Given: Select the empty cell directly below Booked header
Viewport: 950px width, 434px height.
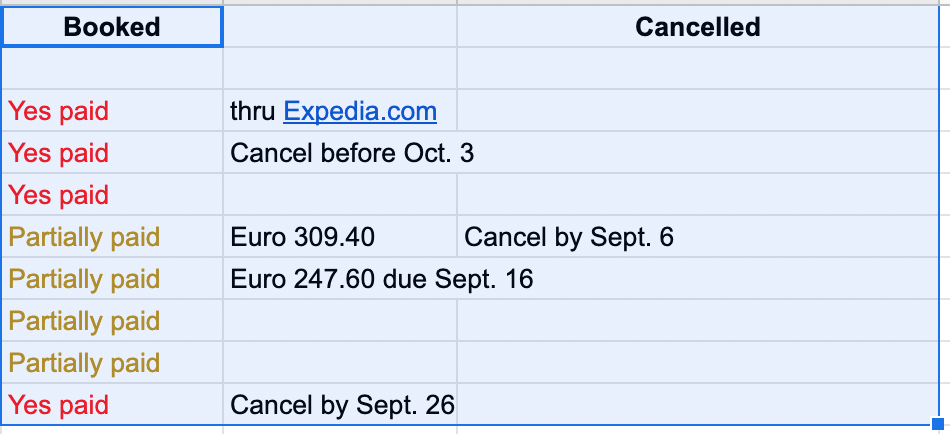Looking at the screenshot, I should pyautogui.click(x=112, y=68).
